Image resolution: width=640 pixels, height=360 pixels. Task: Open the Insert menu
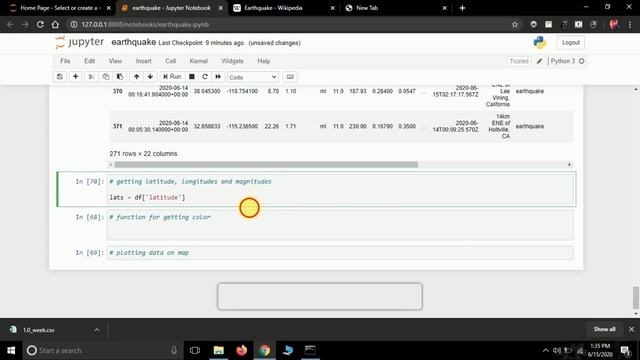coord(143,61)
